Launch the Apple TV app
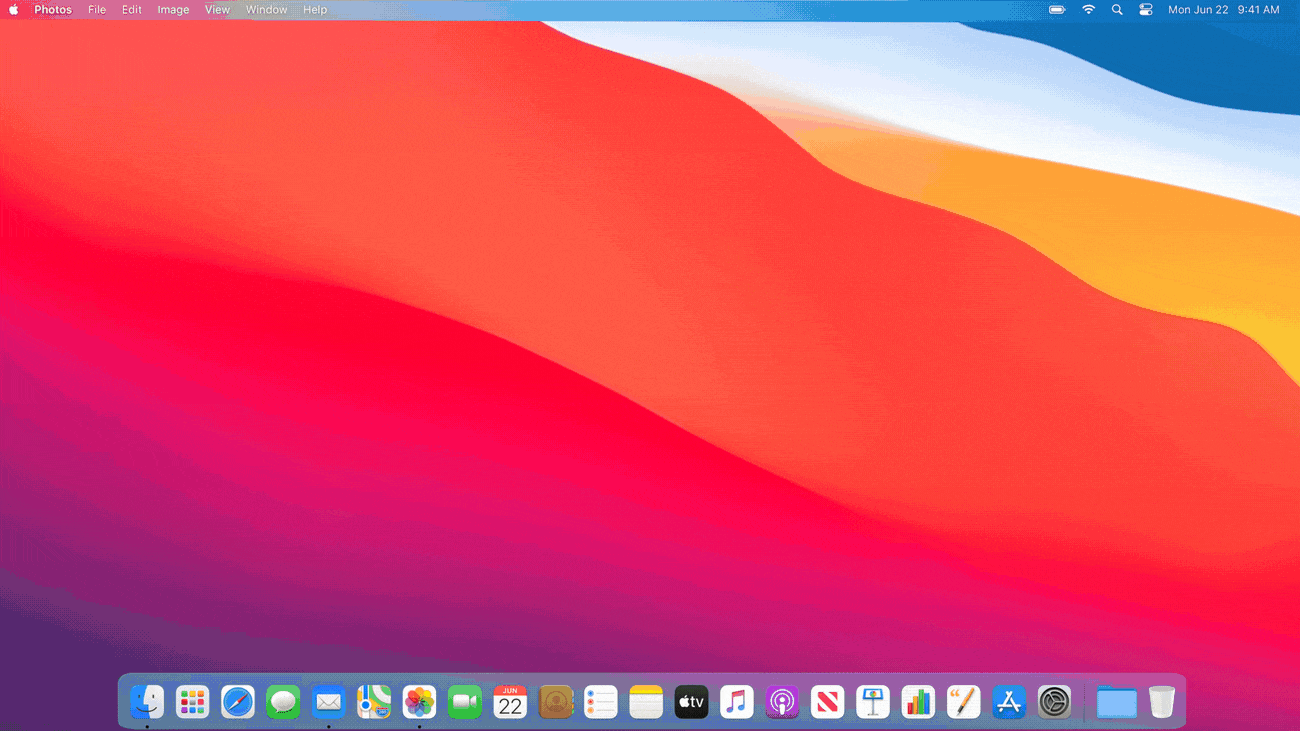The image size is (1300, 731). [691, 702]
